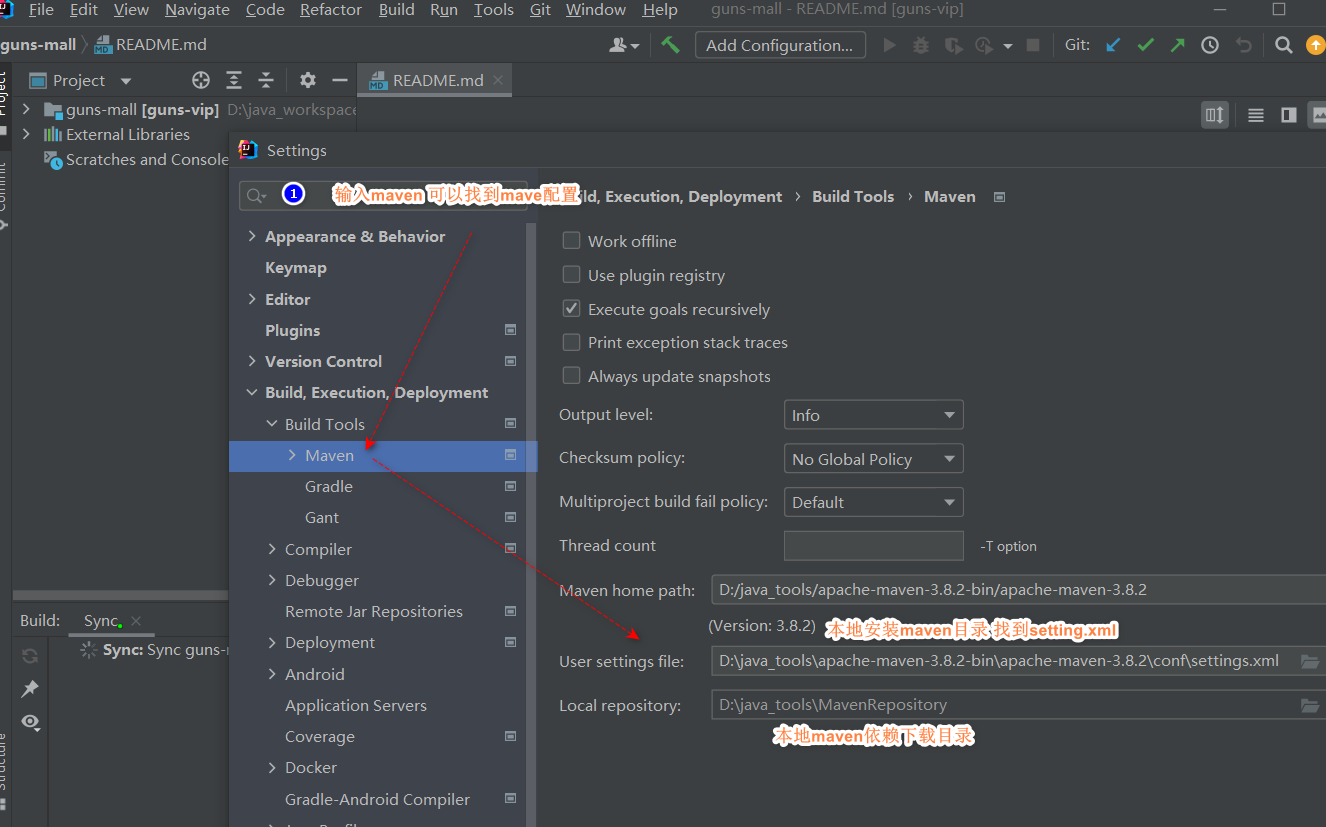1326x827 pixels.
Task: Switch to editor and preview split icon
Action: (x=1289, y=115)
